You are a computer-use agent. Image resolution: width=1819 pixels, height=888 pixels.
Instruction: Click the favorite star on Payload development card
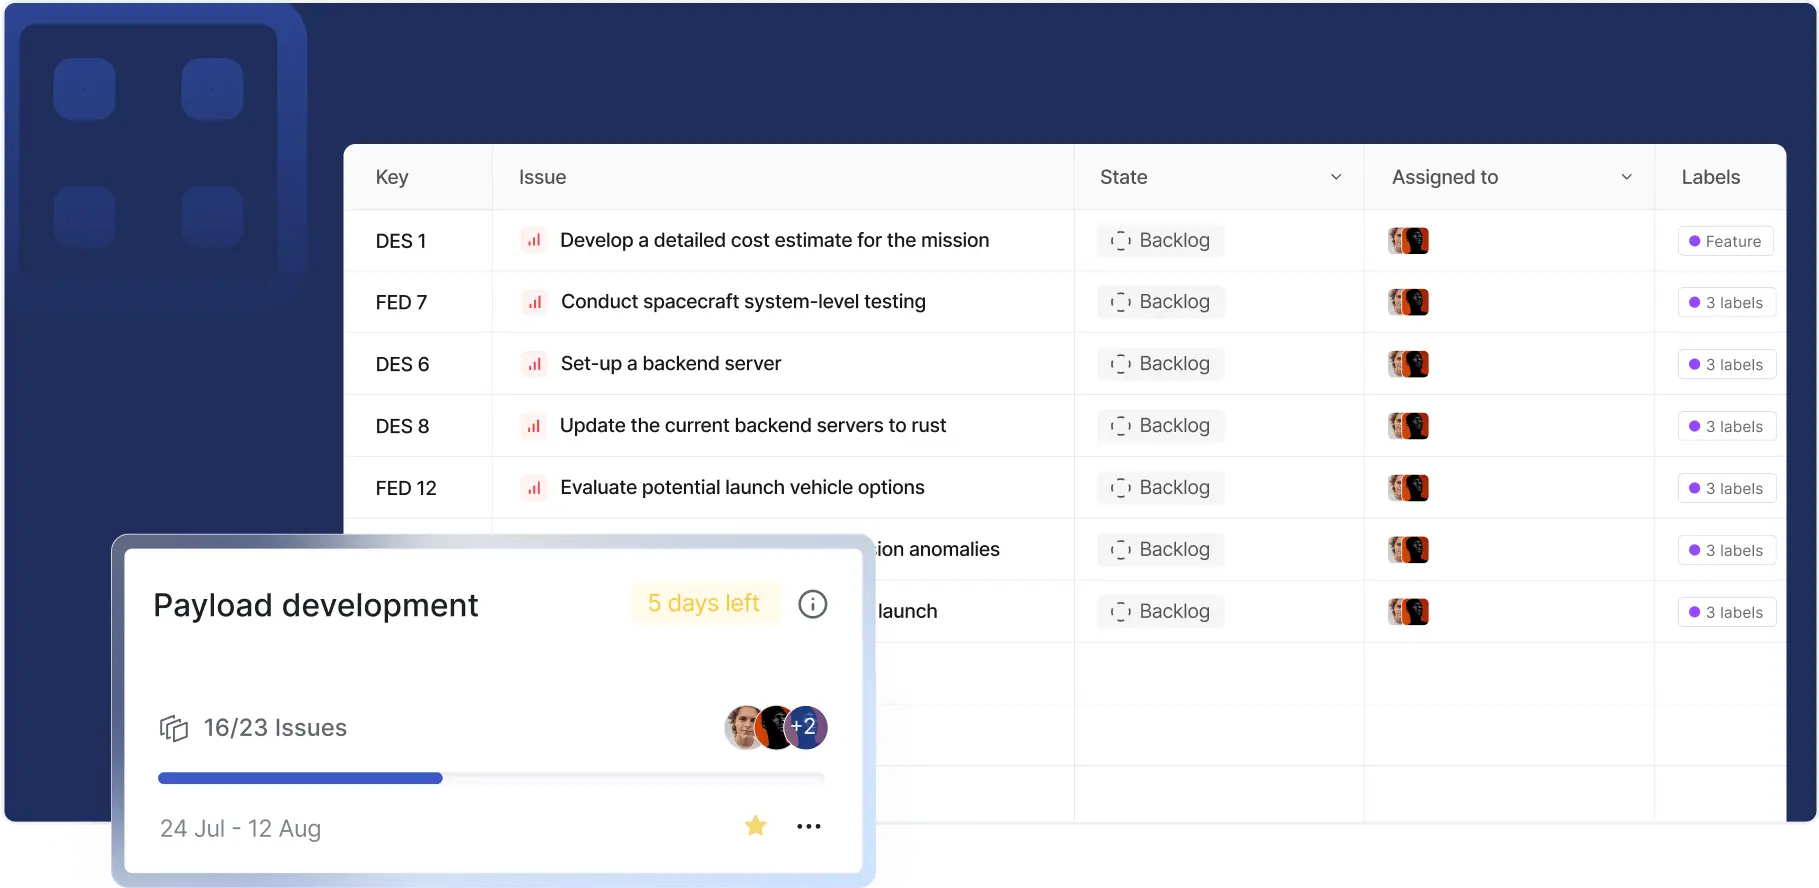[756, 826]
